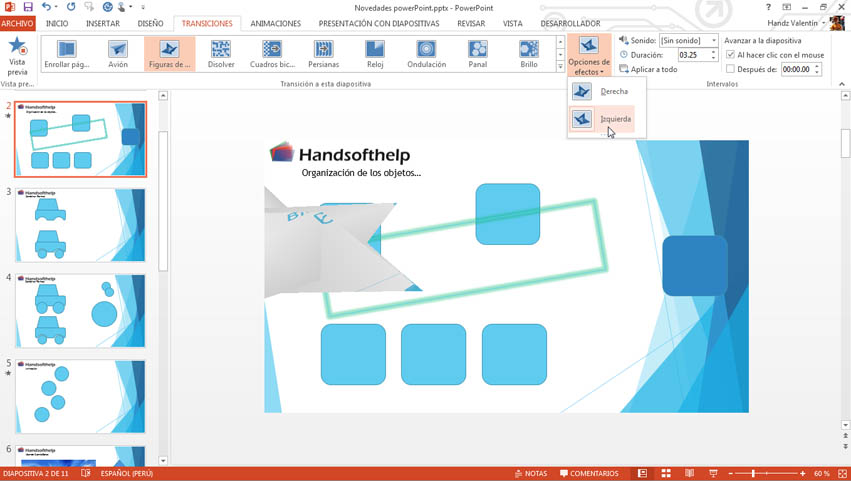Open the INSERTAR ribbon tab

[103, 23]
